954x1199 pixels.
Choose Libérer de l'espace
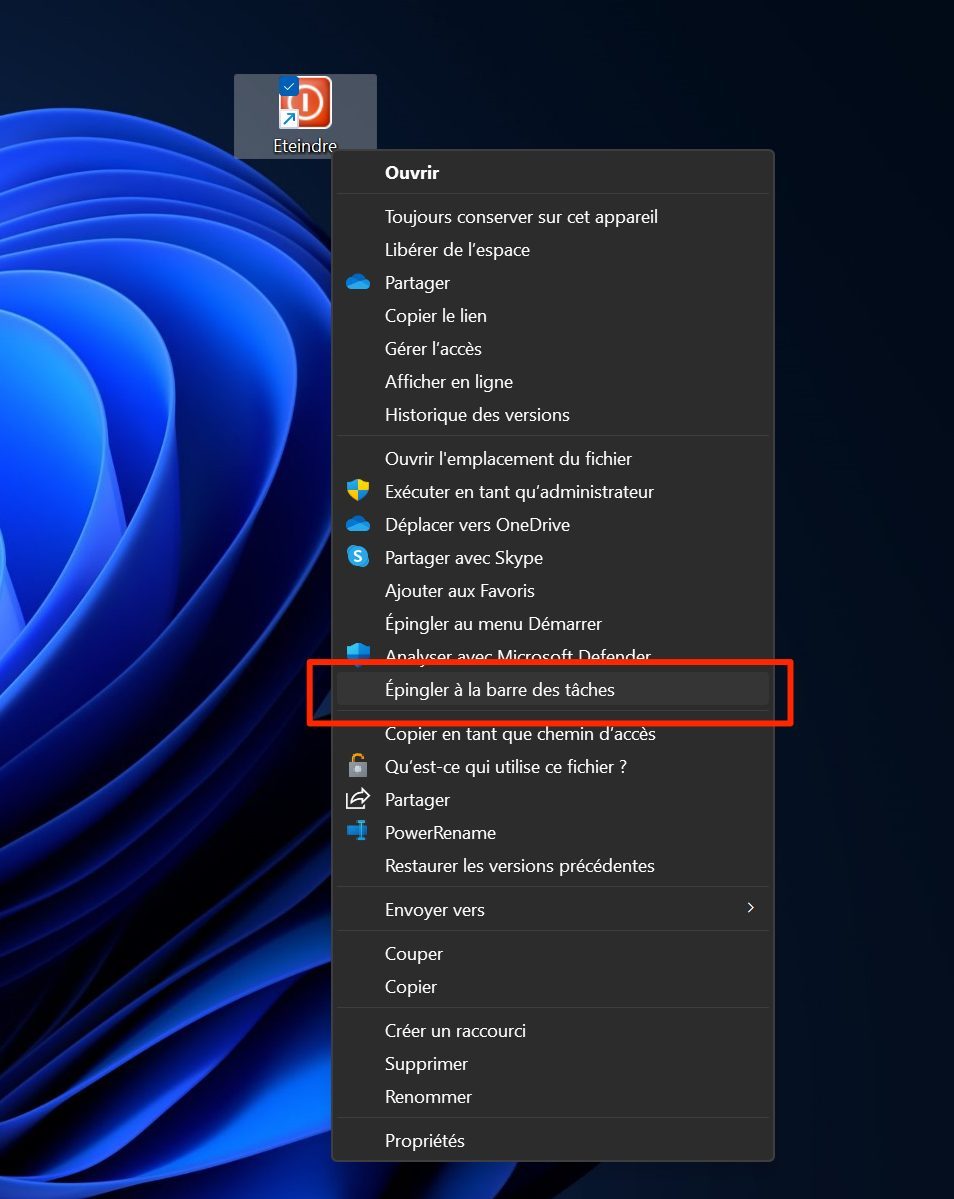553,250
